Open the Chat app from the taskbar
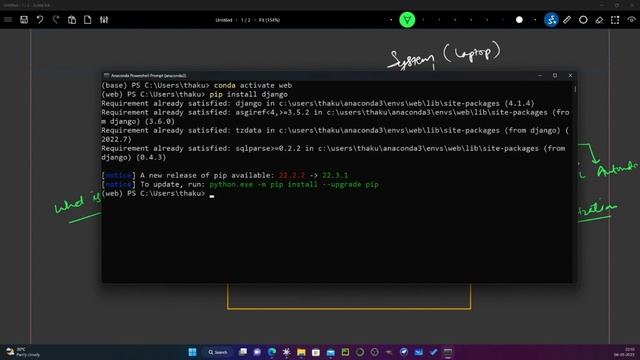 tap(257, 352)
